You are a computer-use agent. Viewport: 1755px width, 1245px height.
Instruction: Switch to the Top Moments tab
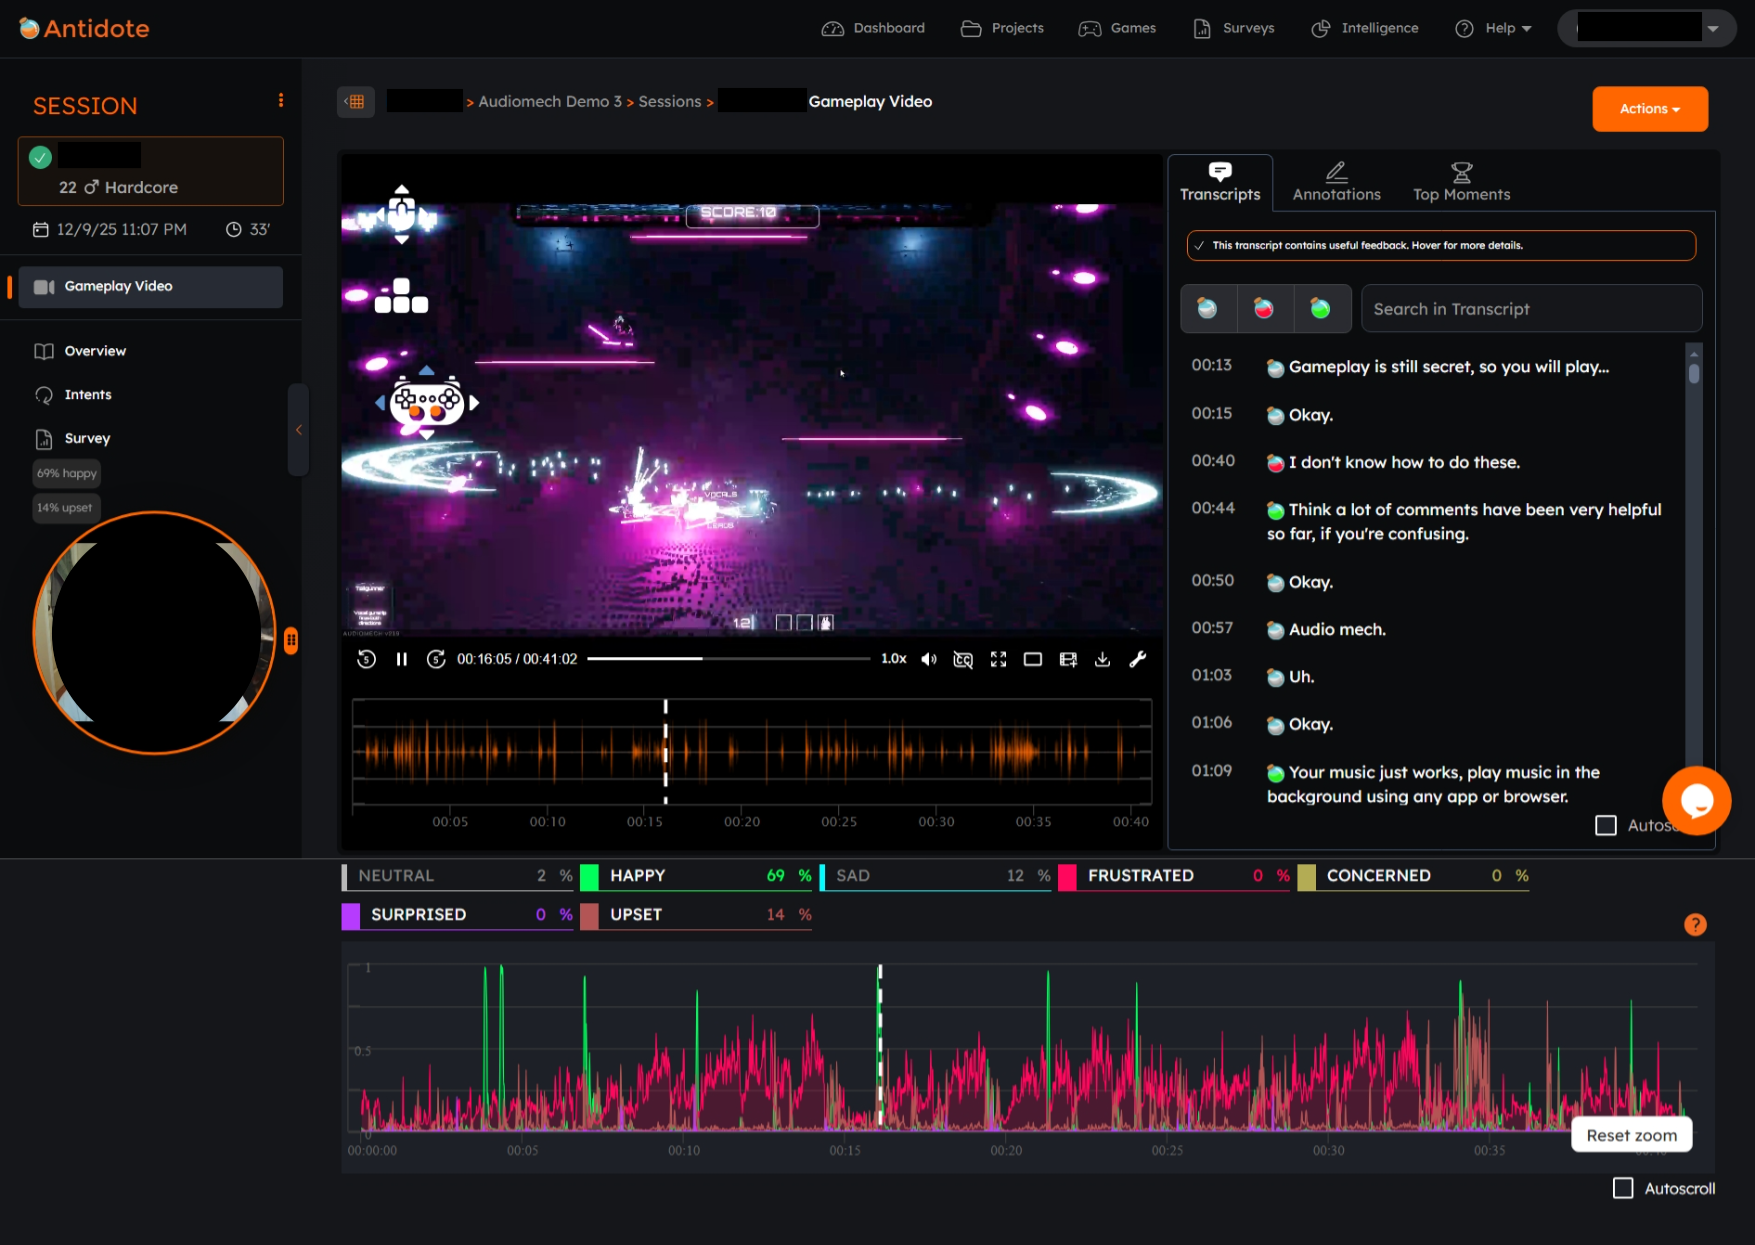(1461, 182)
